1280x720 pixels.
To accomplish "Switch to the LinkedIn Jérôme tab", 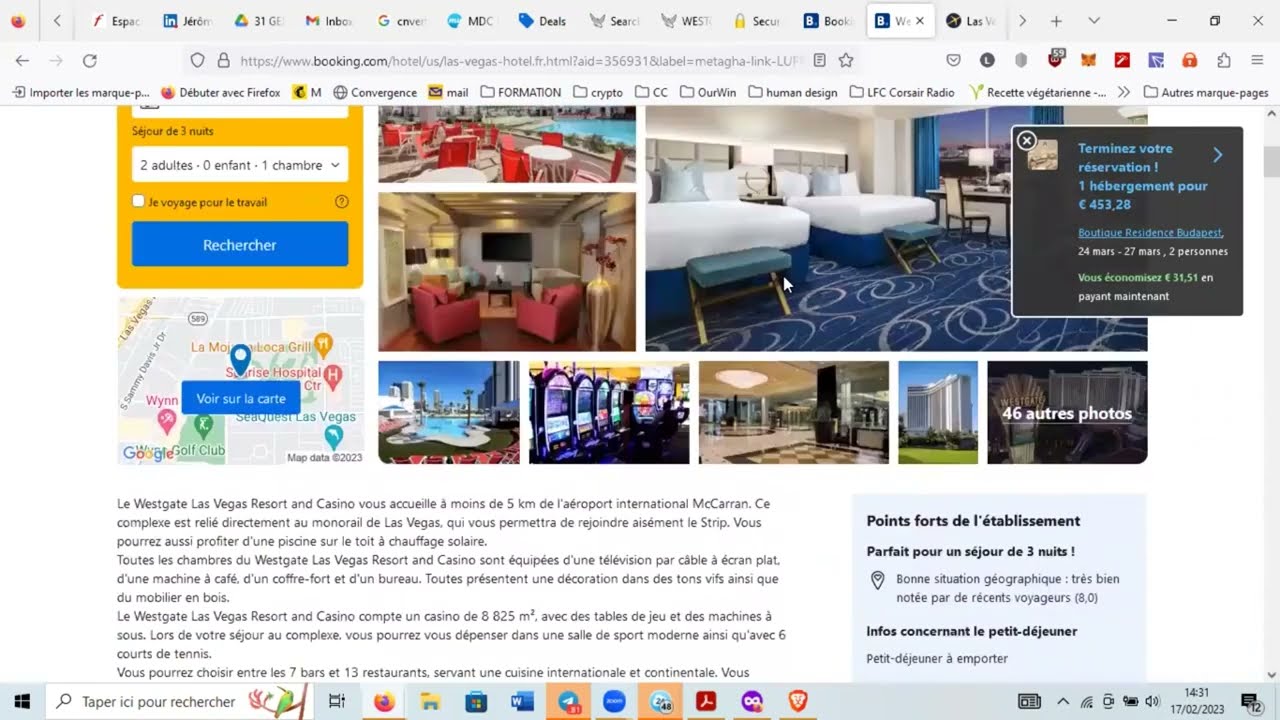I will pyautogui.click(x=187, y=21).
